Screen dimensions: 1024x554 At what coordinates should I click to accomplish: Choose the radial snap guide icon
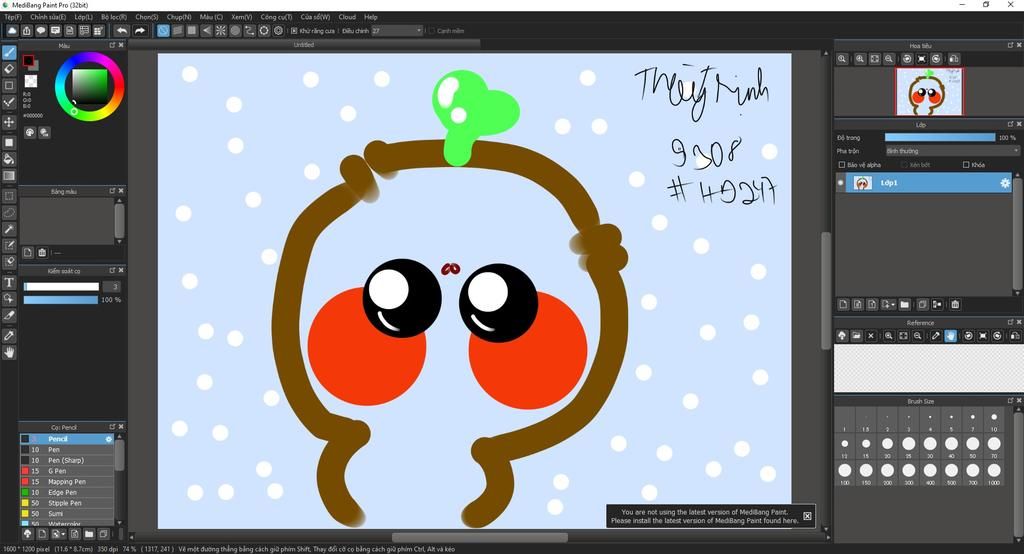[221, 31]
